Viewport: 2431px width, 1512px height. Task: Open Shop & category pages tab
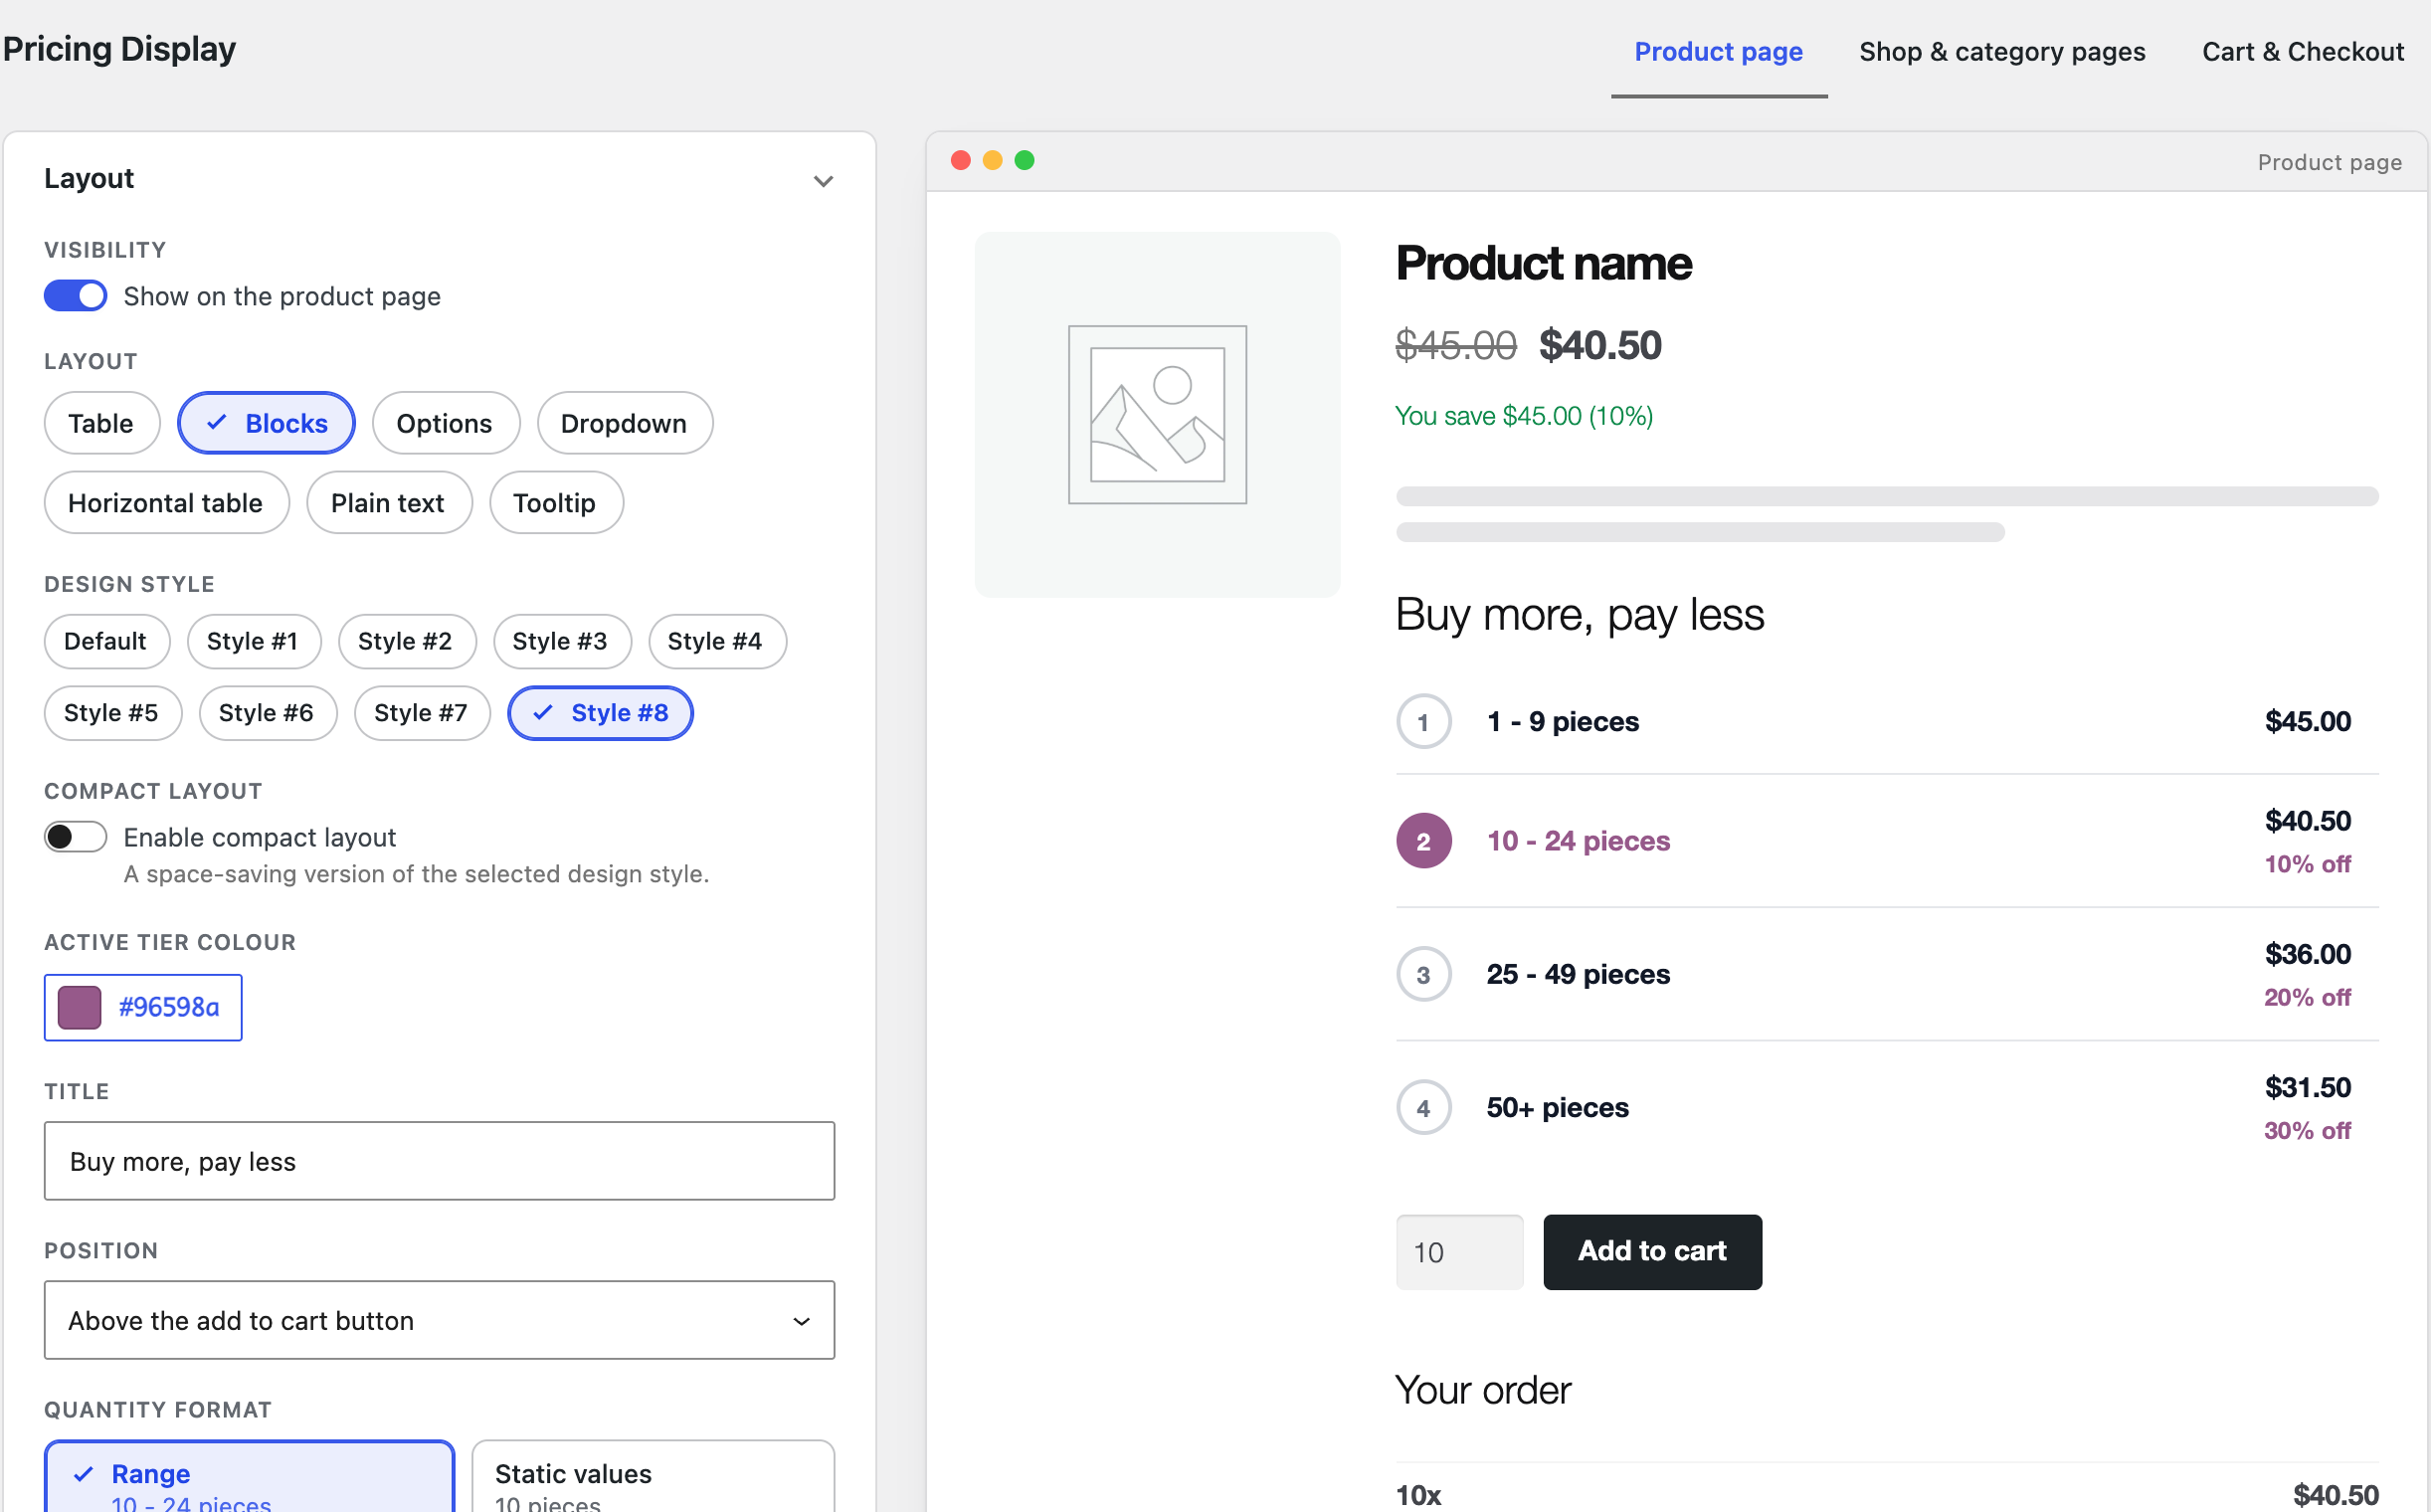pyautogui.click(x=2002, y=52)
